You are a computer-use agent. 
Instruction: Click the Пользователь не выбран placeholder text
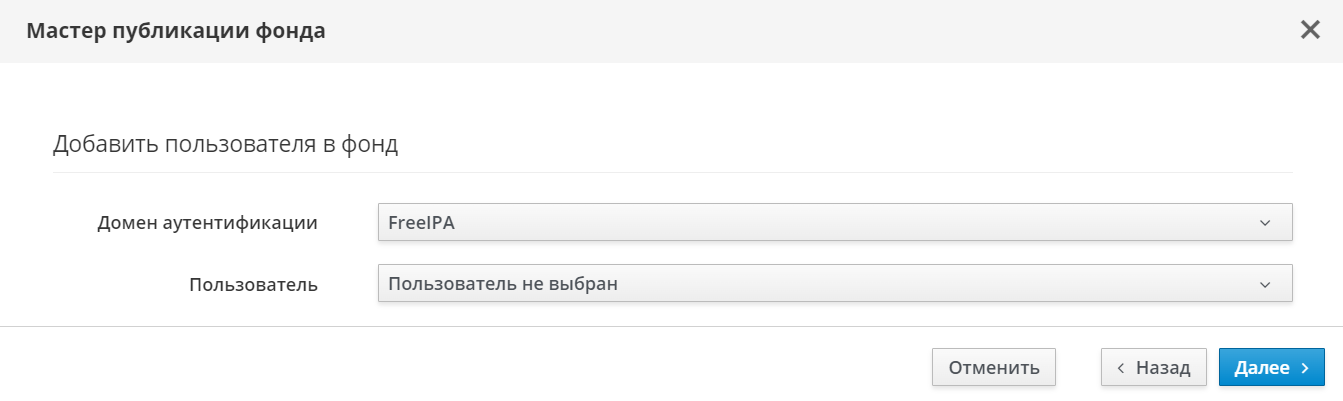pyautogui.click(x=502, y=284)
